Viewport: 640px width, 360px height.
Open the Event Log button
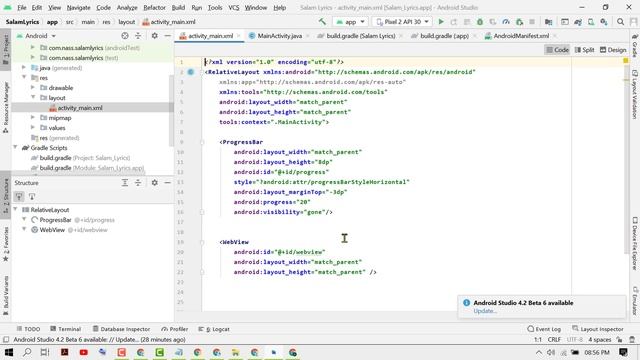click(544, 329)
